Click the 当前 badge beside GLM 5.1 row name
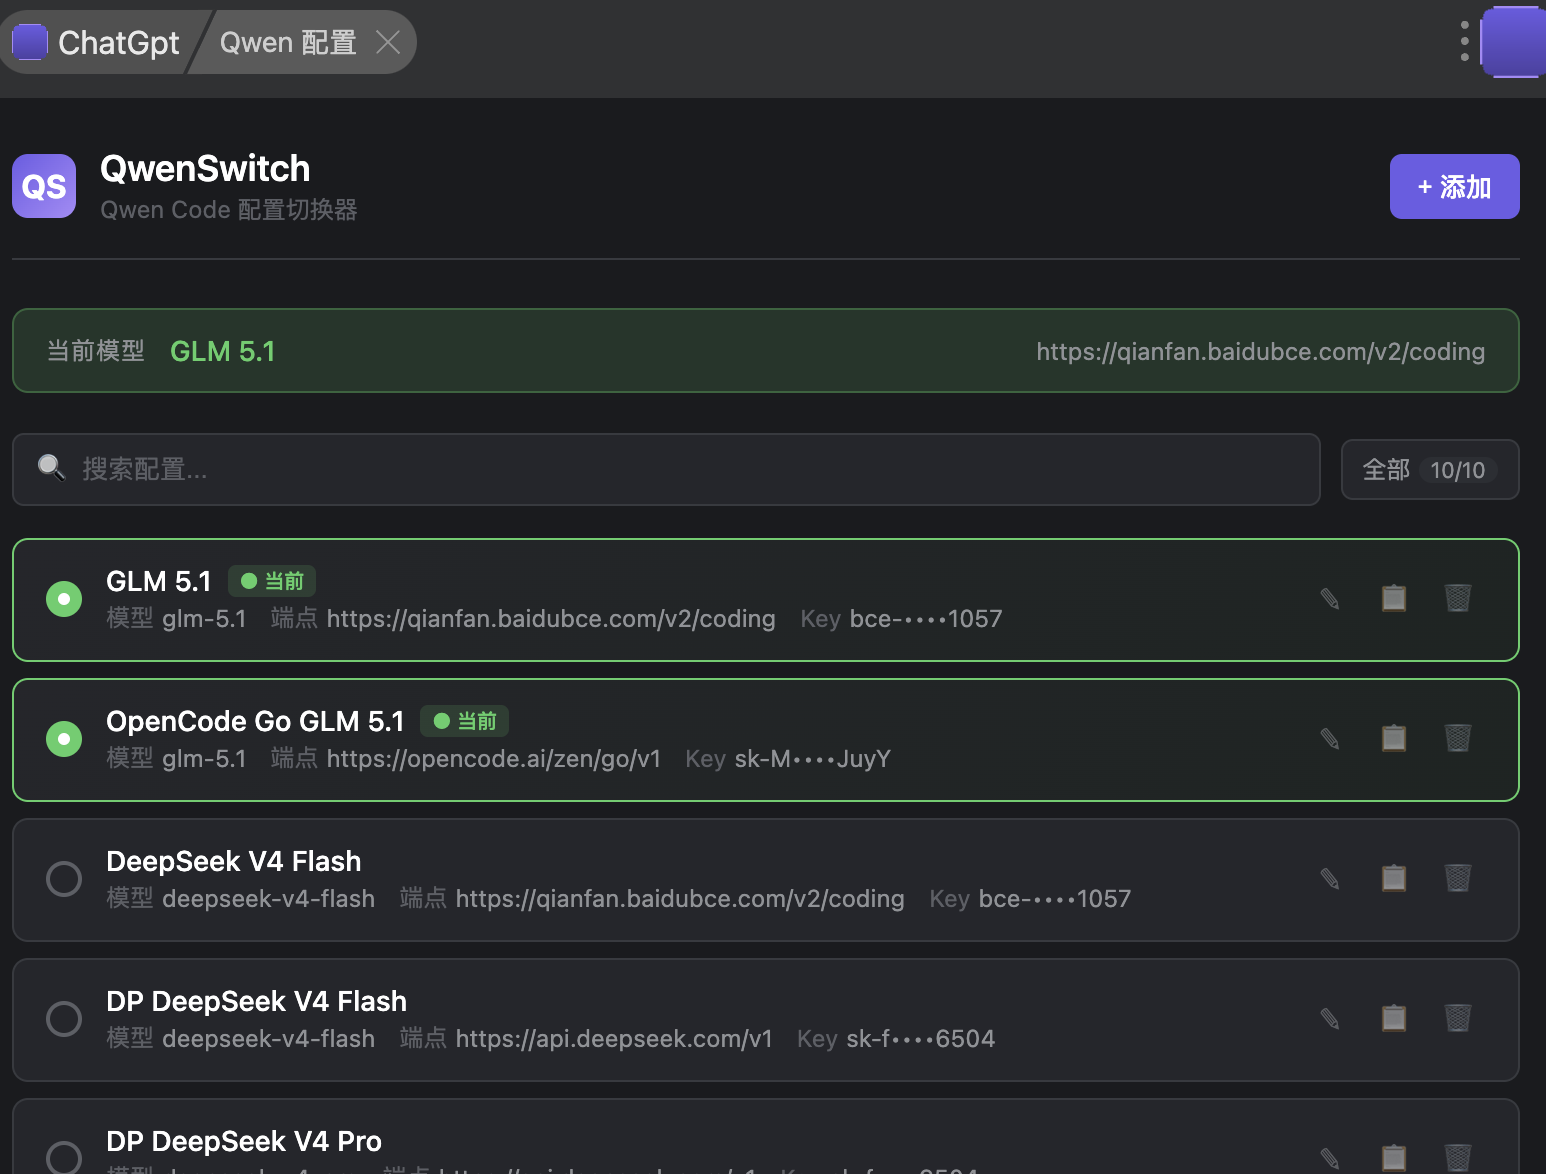Viewport: 1546px width, 1174px height. tap(272, 581)
